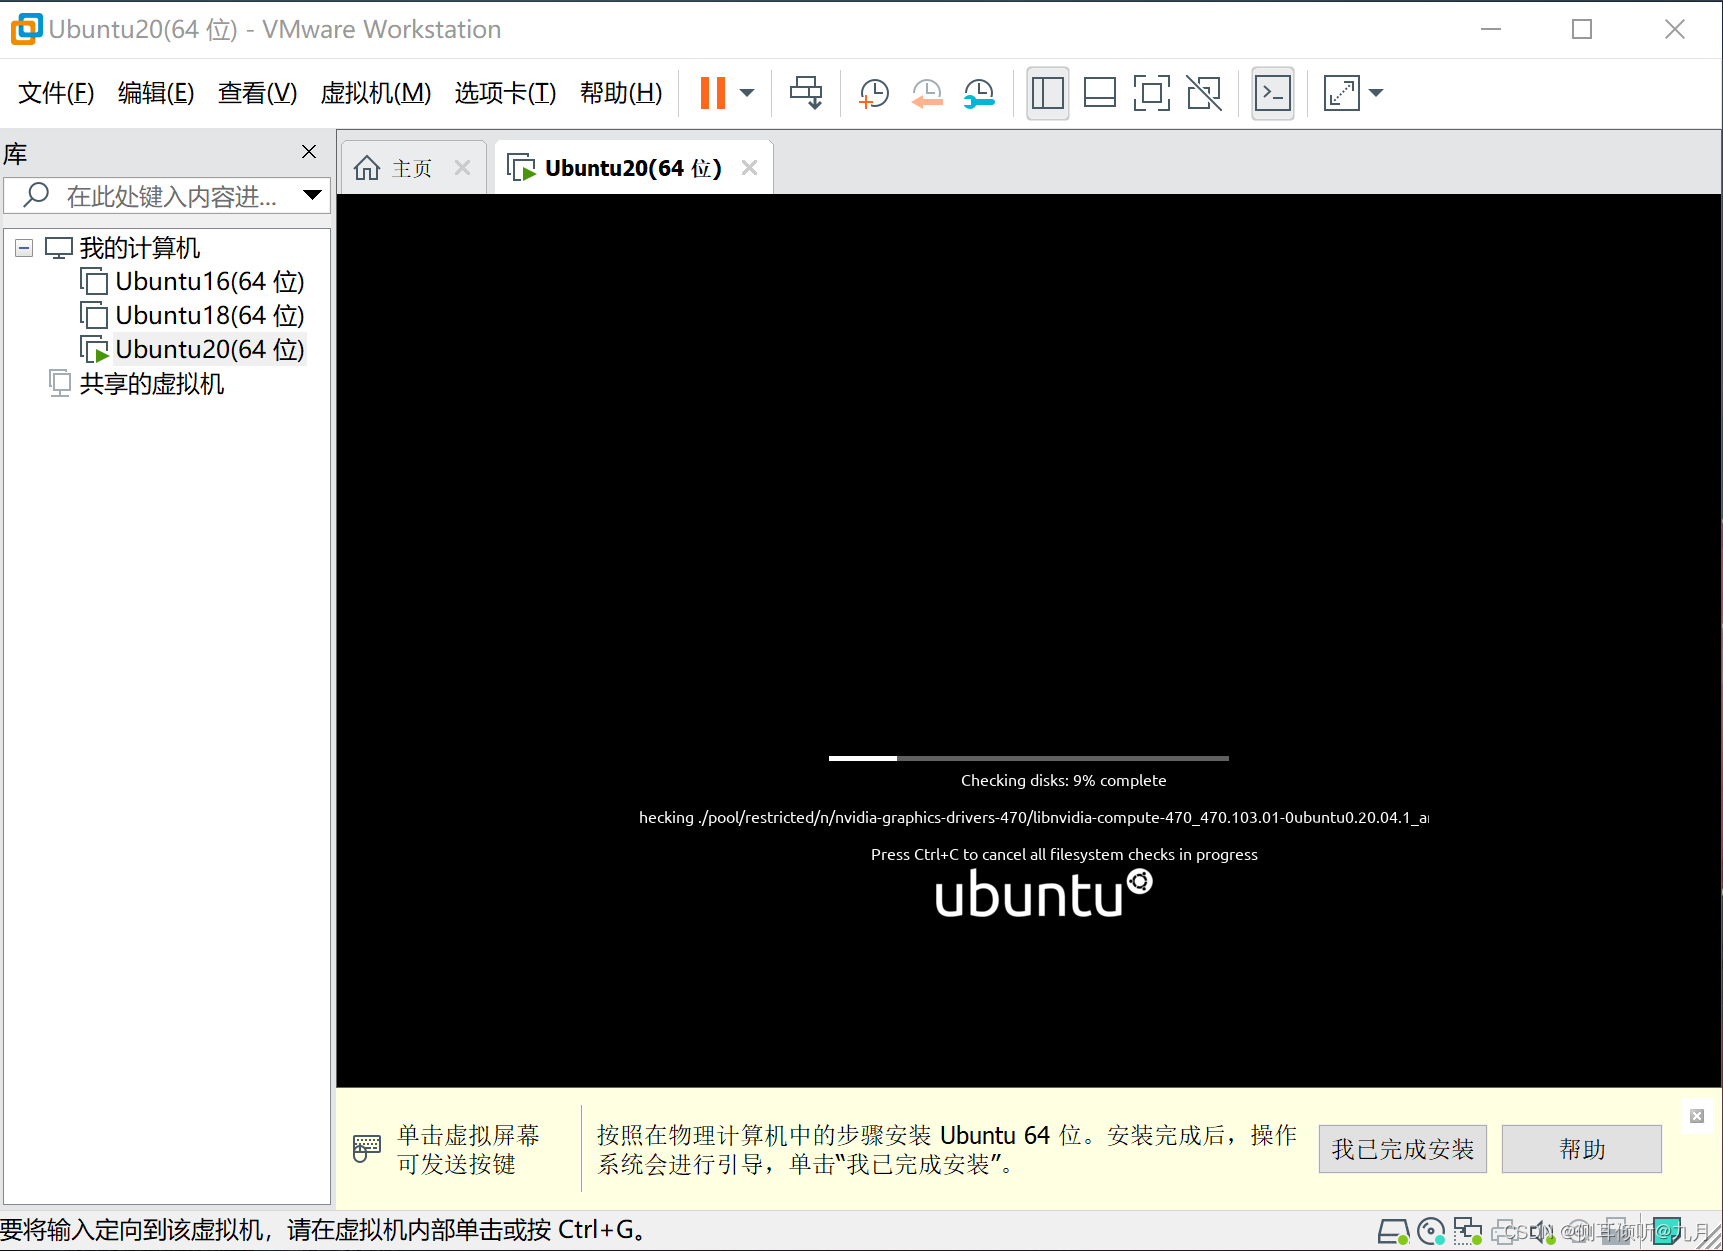Viewport: 1723px width, 1251px height.
Task: Close the 库 library panel
Action: tap(309, 151)
